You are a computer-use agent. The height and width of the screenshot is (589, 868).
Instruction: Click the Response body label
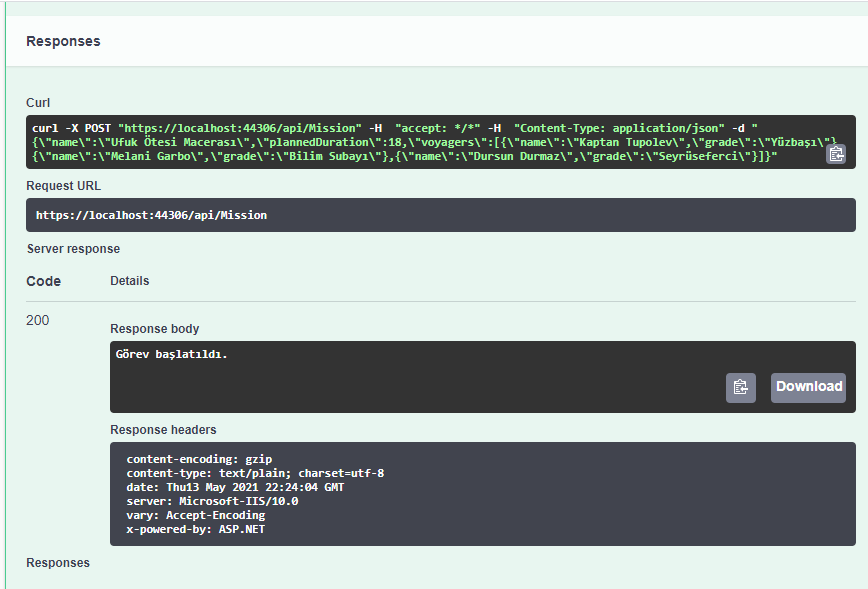(x=154, y=329)
